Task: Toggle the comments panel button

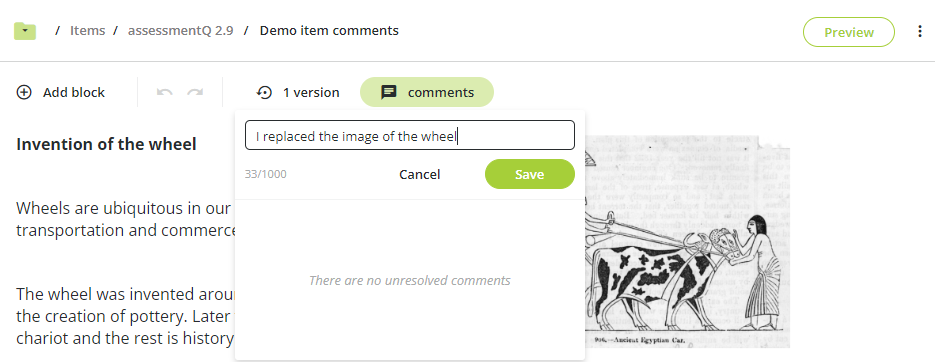Action: [x=427, y=92]
